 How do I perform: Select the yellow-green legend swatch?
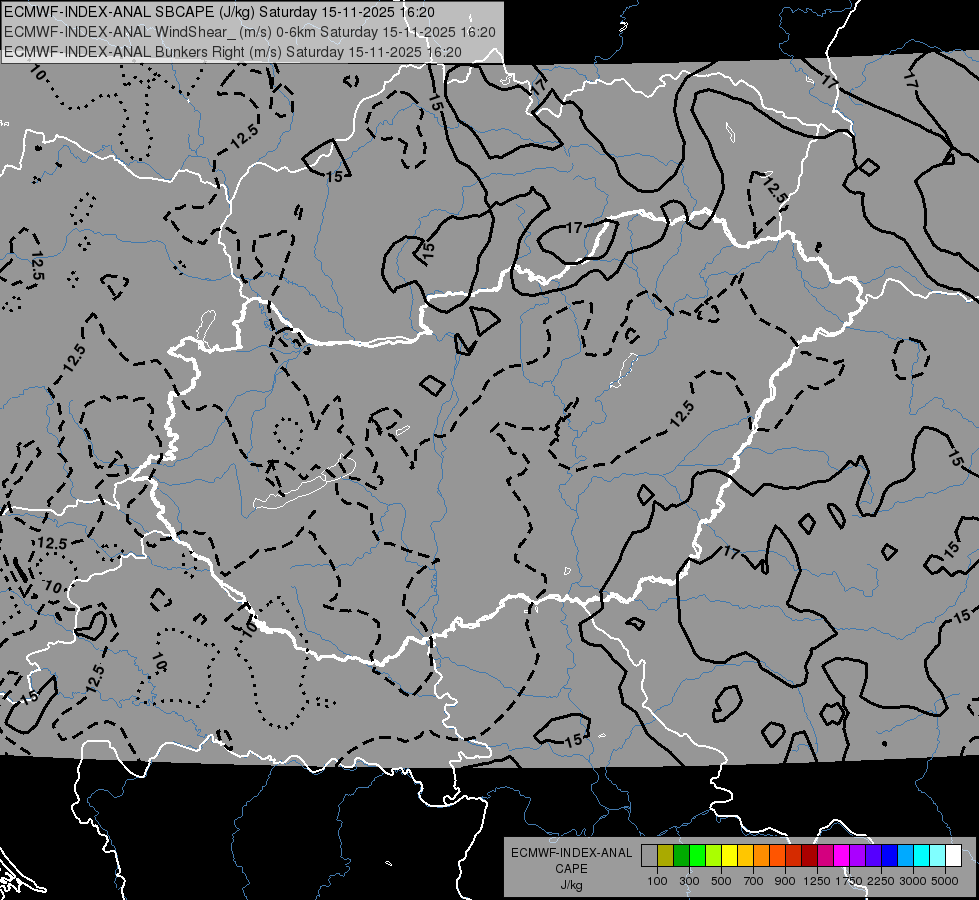click(713, 855)
